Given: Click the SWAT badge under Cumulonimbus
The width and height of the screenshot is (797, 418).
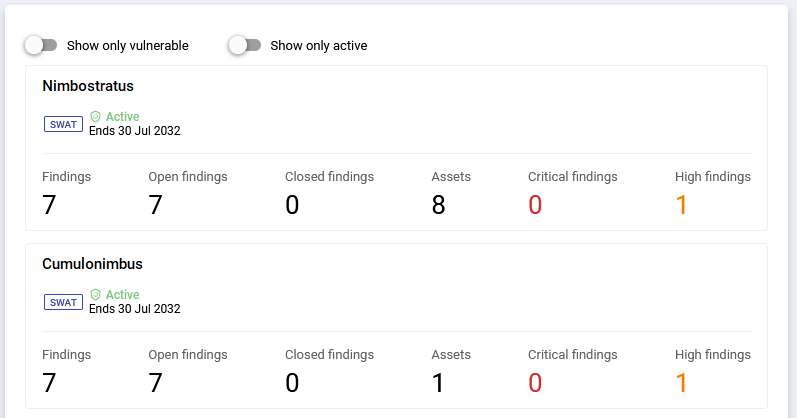Looking at the screenshot, I should pyautogui.click(x=63, y=302).
